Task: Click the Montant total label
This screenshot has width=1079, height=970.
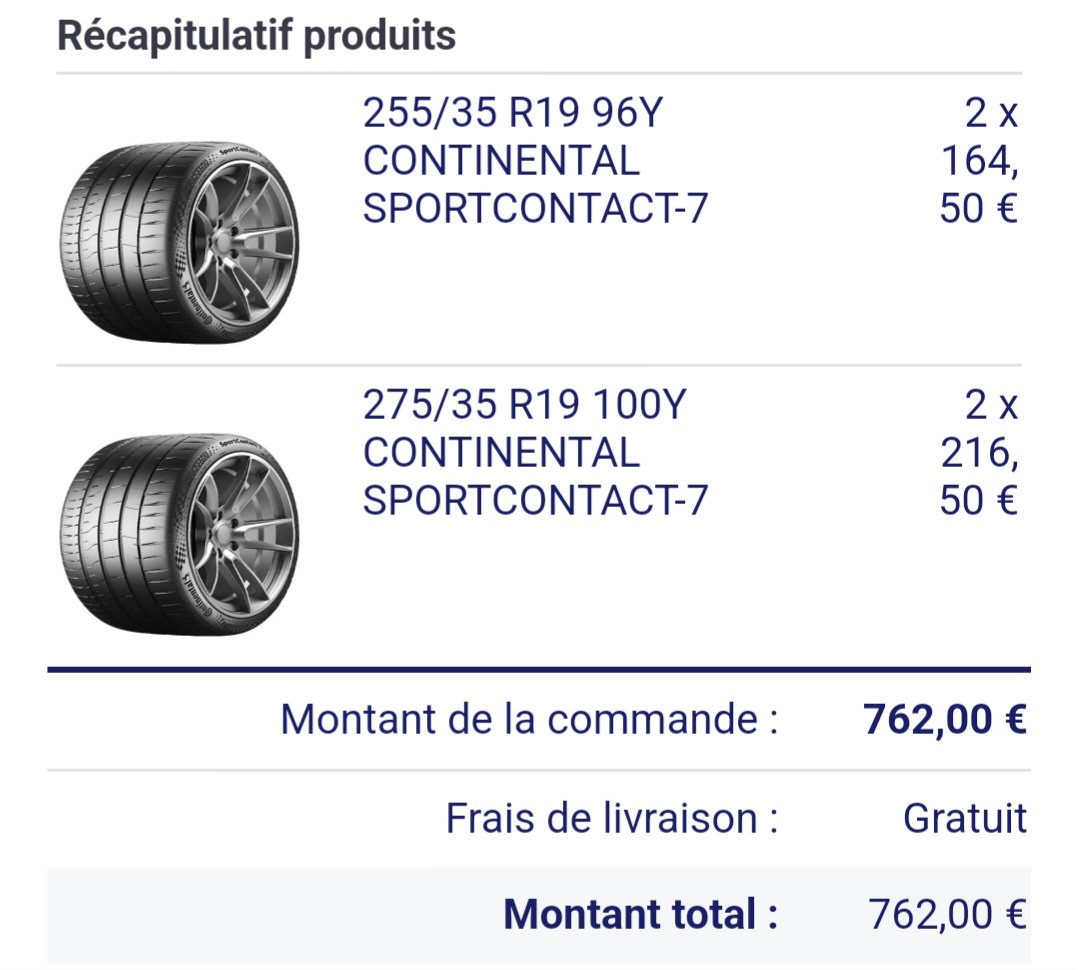Action: pos(641,914)
